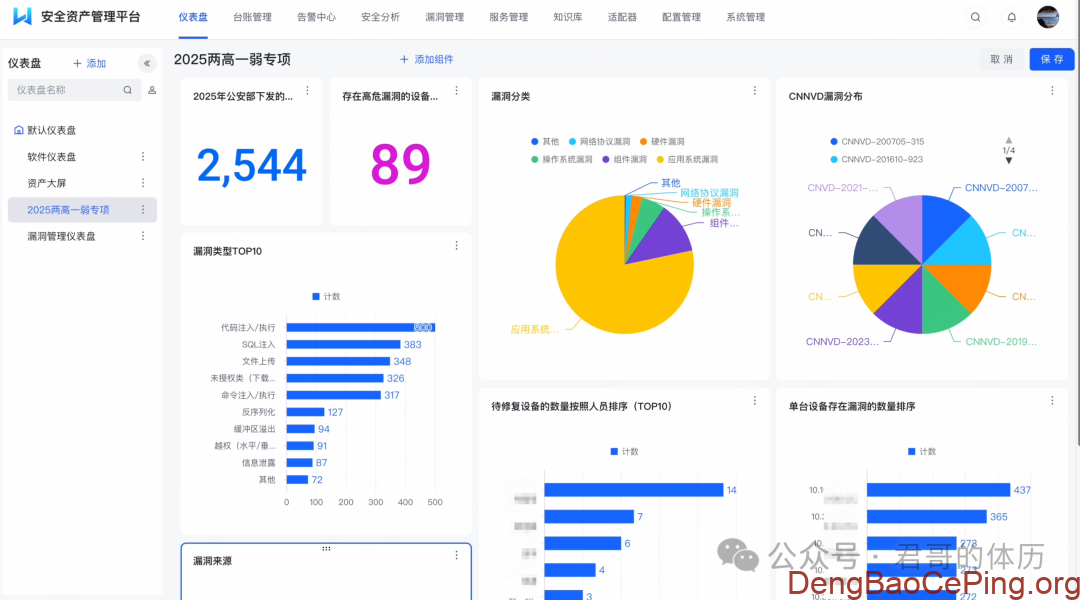Open more options for 漏洞类型TOP10 widget
This screenshot has height=600, width=1080.
(457, 246)
